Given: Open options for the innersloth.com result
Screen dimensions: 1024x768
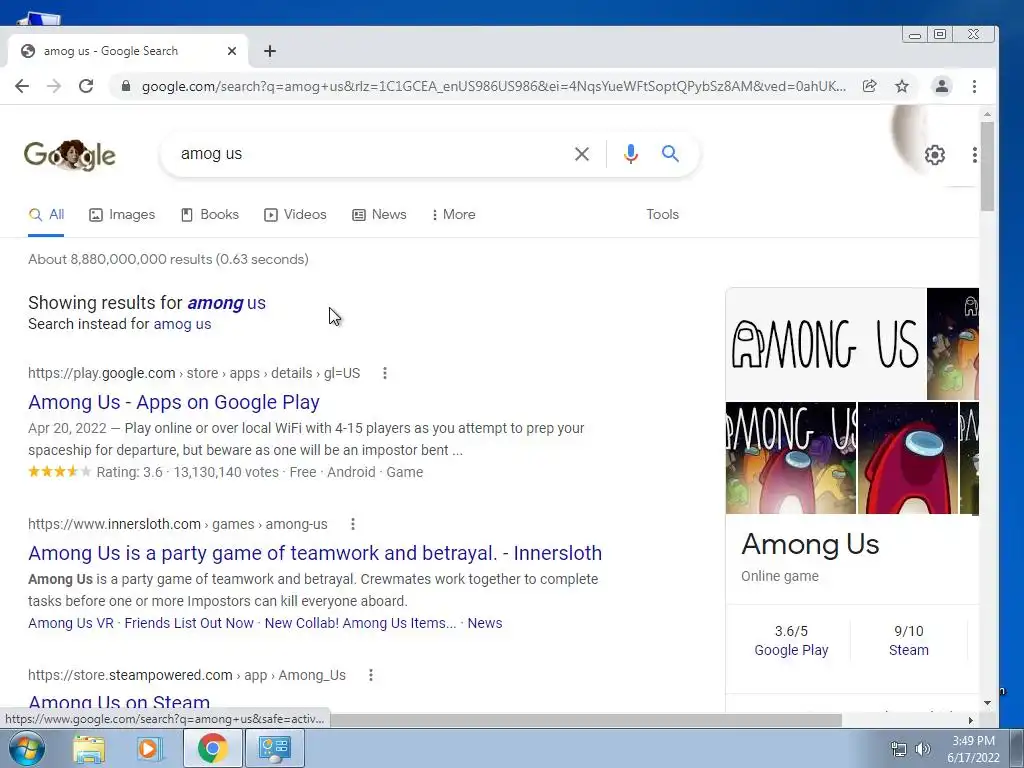Looking at the screenshot, I should click(x=353, y=524).
